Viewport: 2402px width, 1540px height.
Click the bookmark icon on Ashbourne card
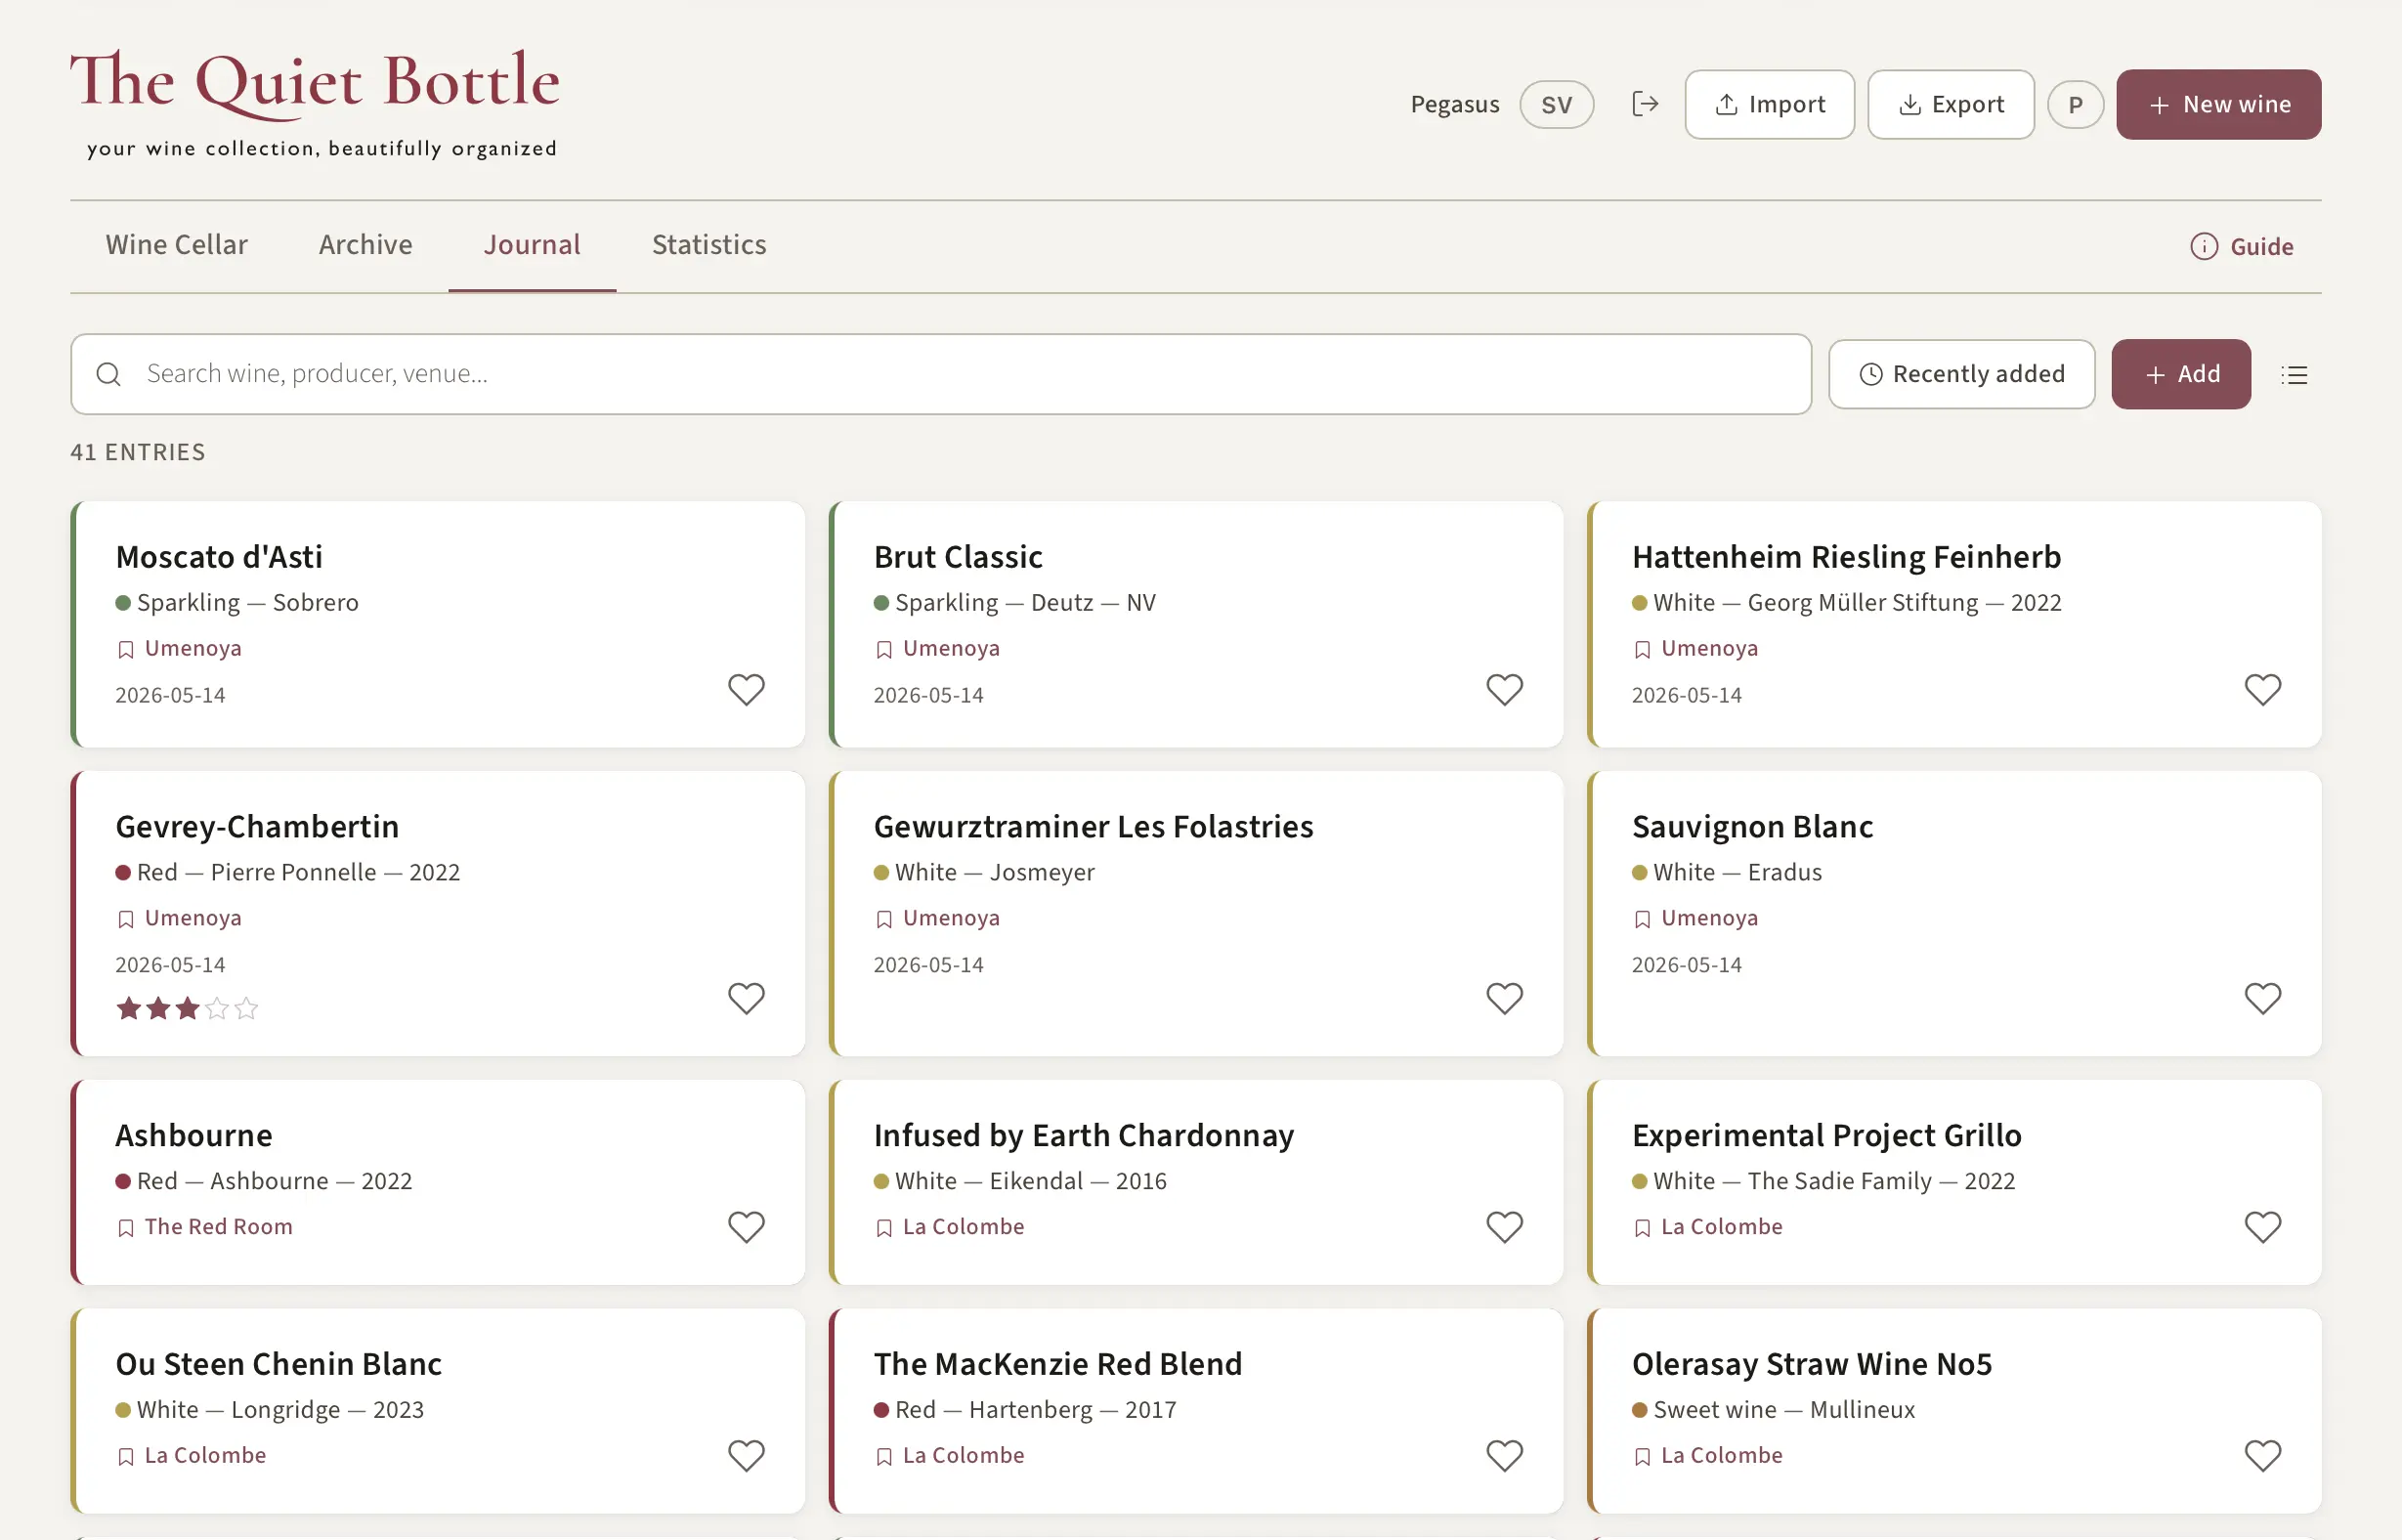pyautogui.click(x=126, y=1228)
